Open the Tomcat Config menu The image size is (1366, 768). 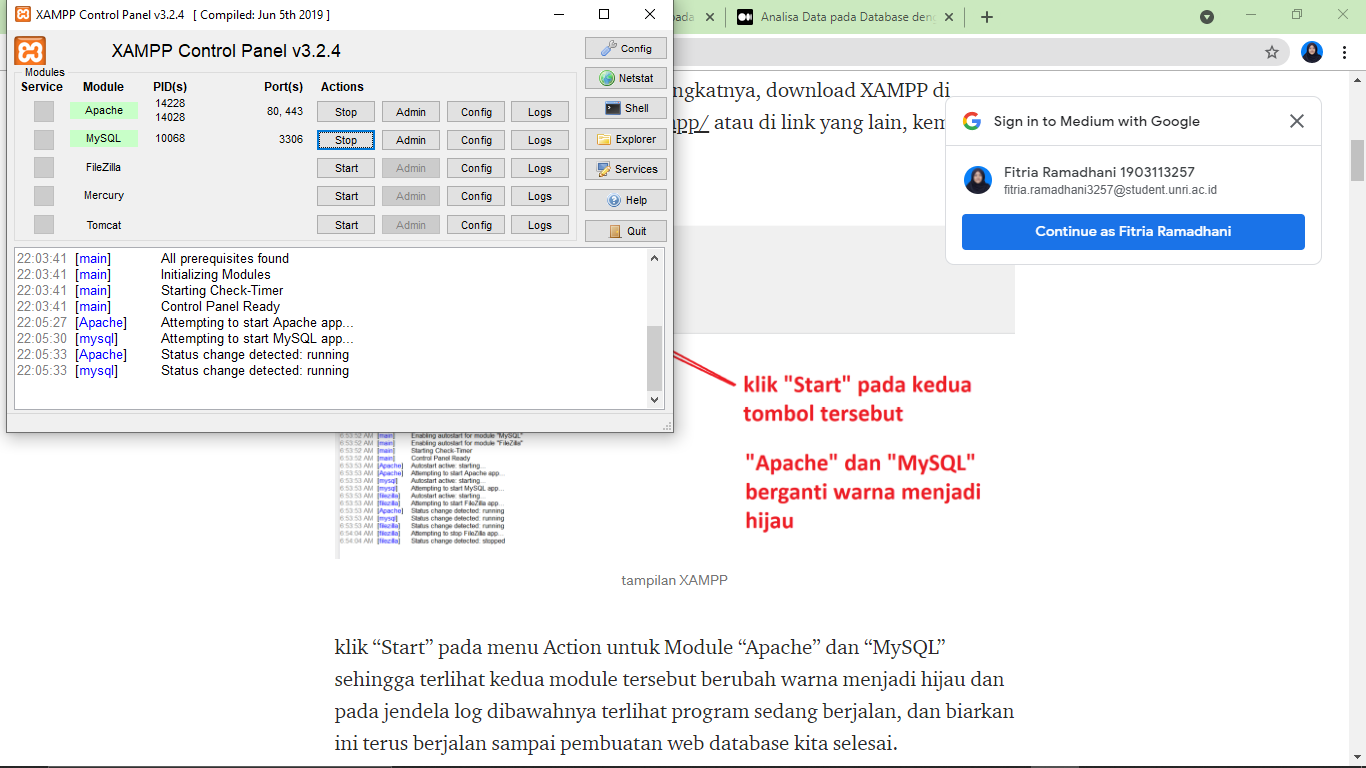(476, 225)
